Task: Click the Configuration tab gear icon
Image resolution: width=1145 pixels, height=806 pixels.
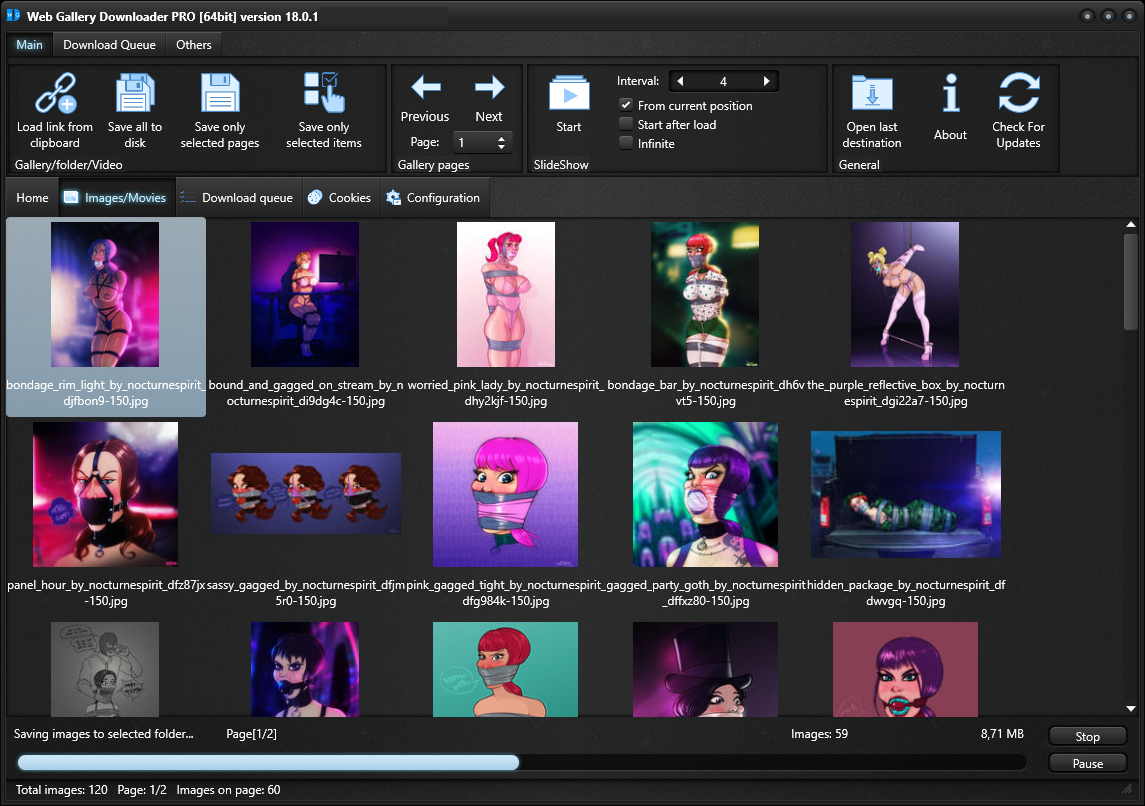Action: 393,197
